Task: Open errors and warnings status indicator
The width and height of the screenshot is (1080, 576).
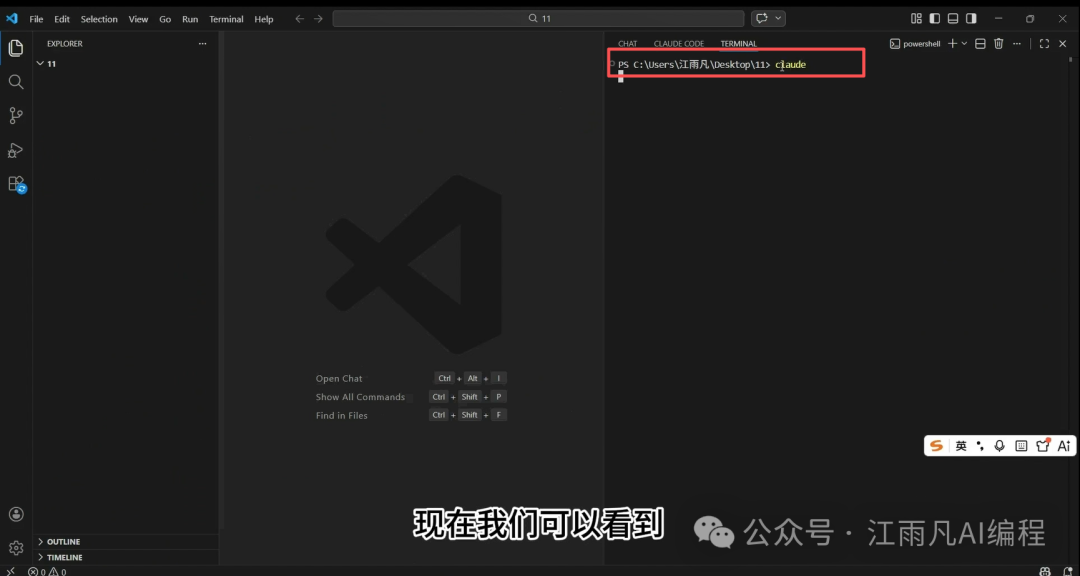Action: tap(48, 571)
